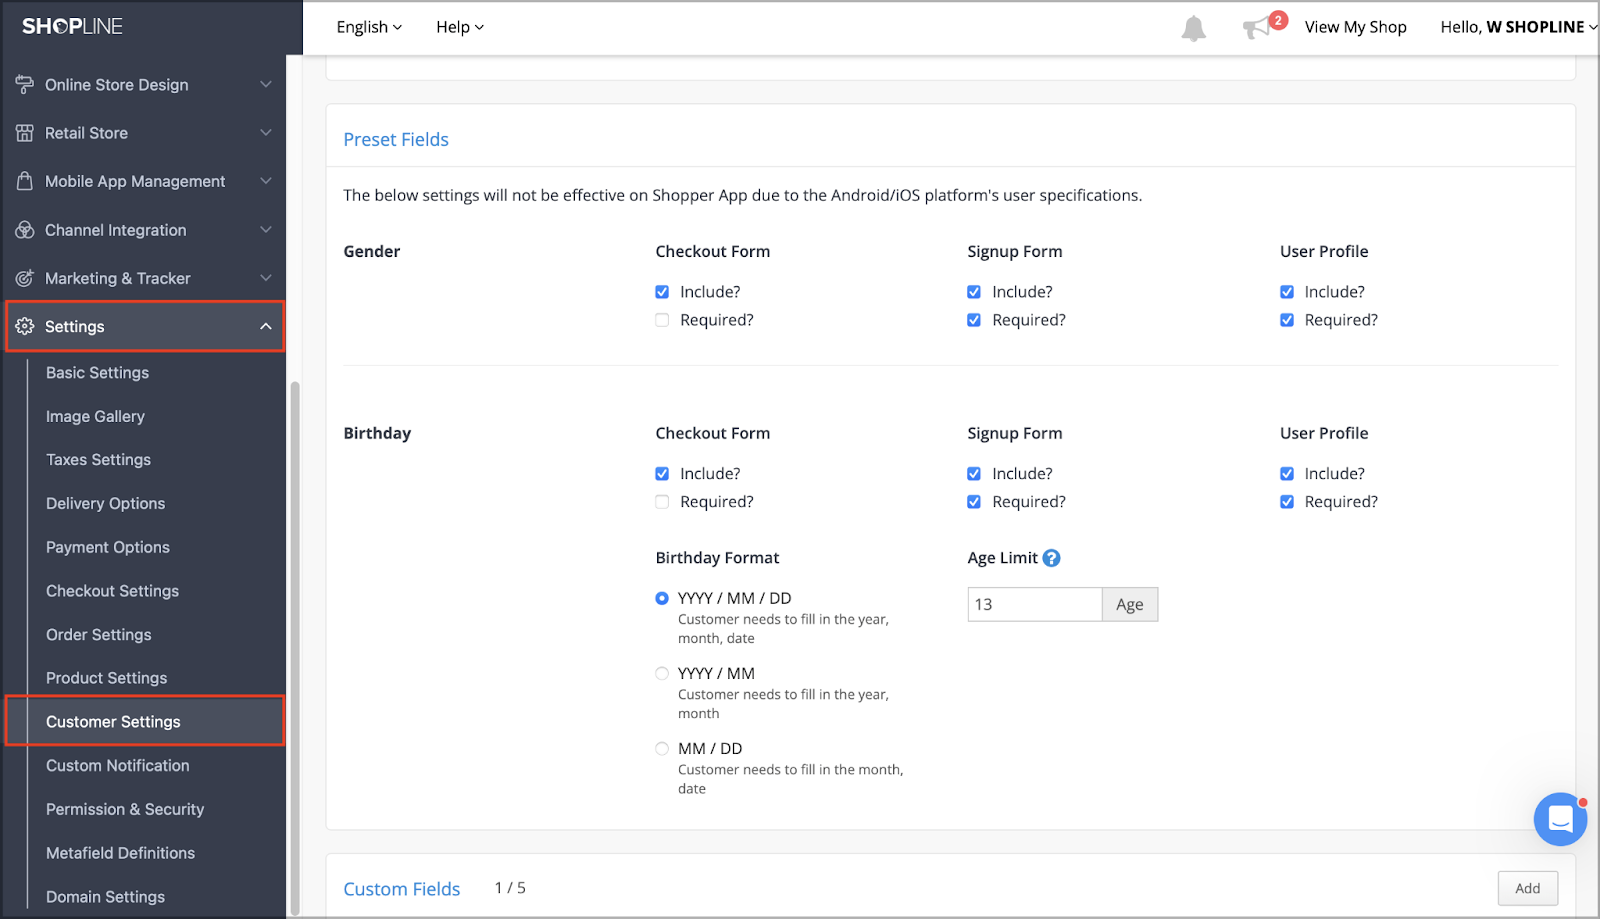
Task: Expand Marketing & Tracker chevron
Action: [x=266, y=278]
